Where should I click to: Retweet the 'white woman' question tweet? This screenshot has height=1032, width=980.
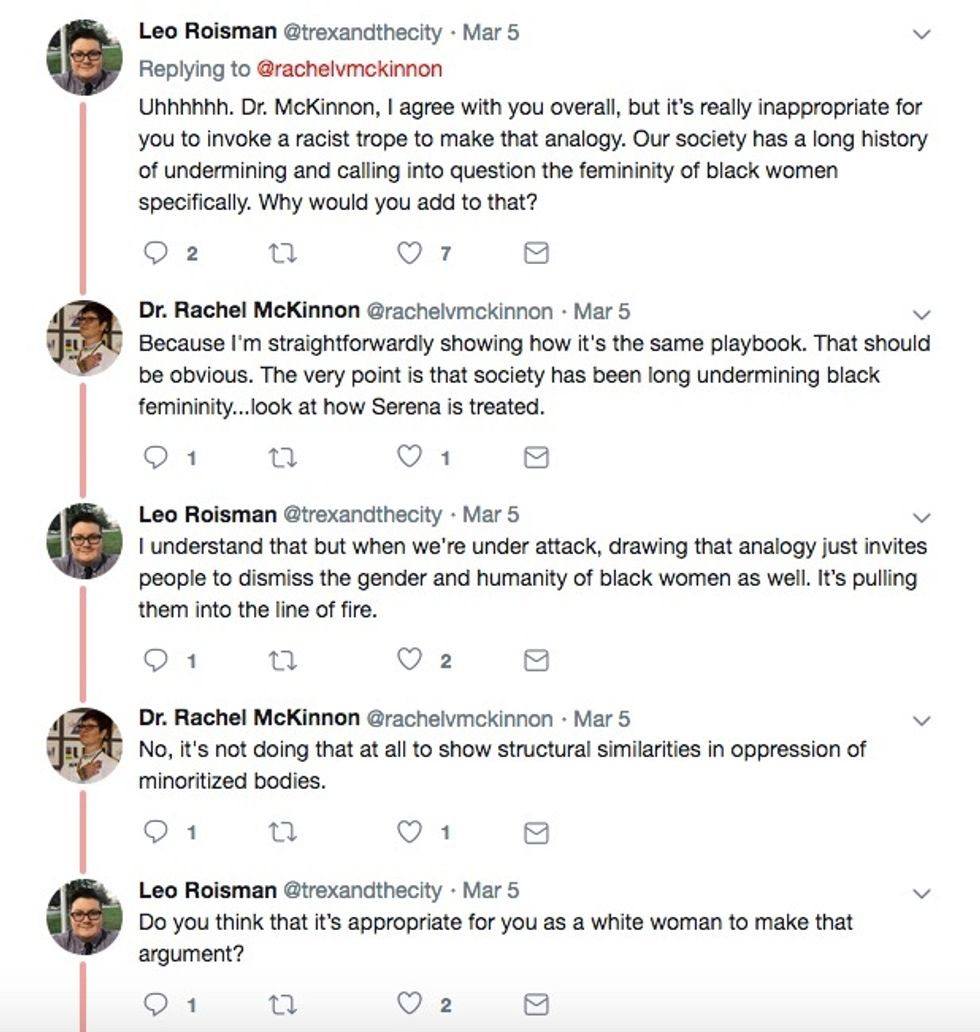(x=283, y=1004)
